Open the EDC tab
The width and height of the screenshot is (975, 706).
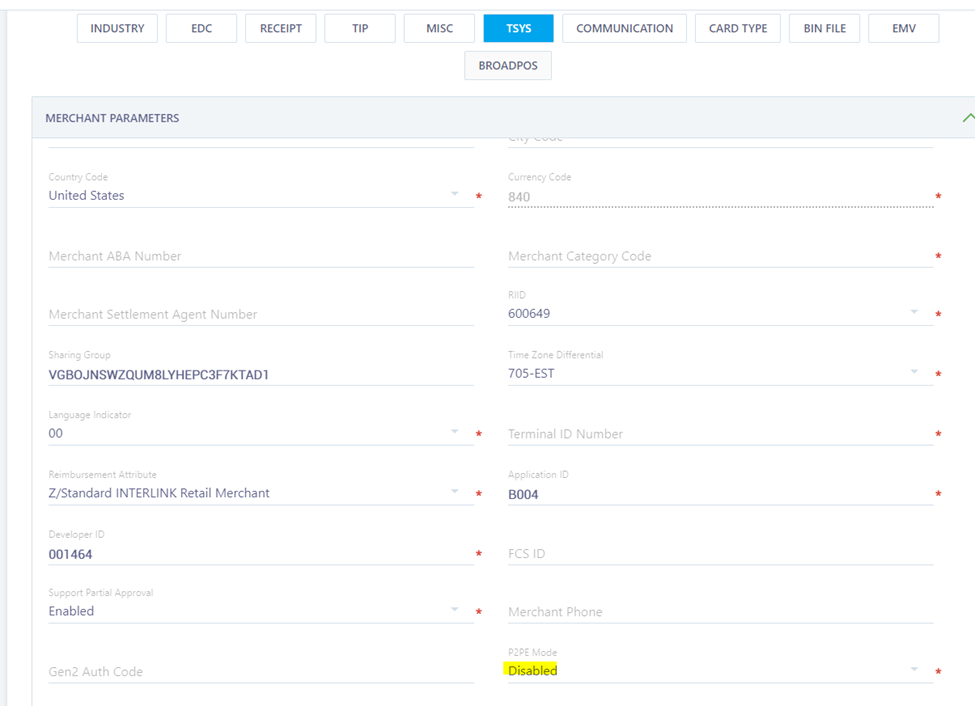(x=201, y=29)
